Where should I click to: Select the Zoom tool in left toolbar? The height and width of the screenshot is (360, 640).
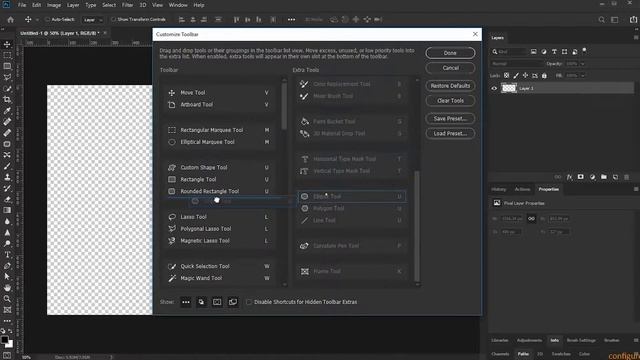[7, 299]
